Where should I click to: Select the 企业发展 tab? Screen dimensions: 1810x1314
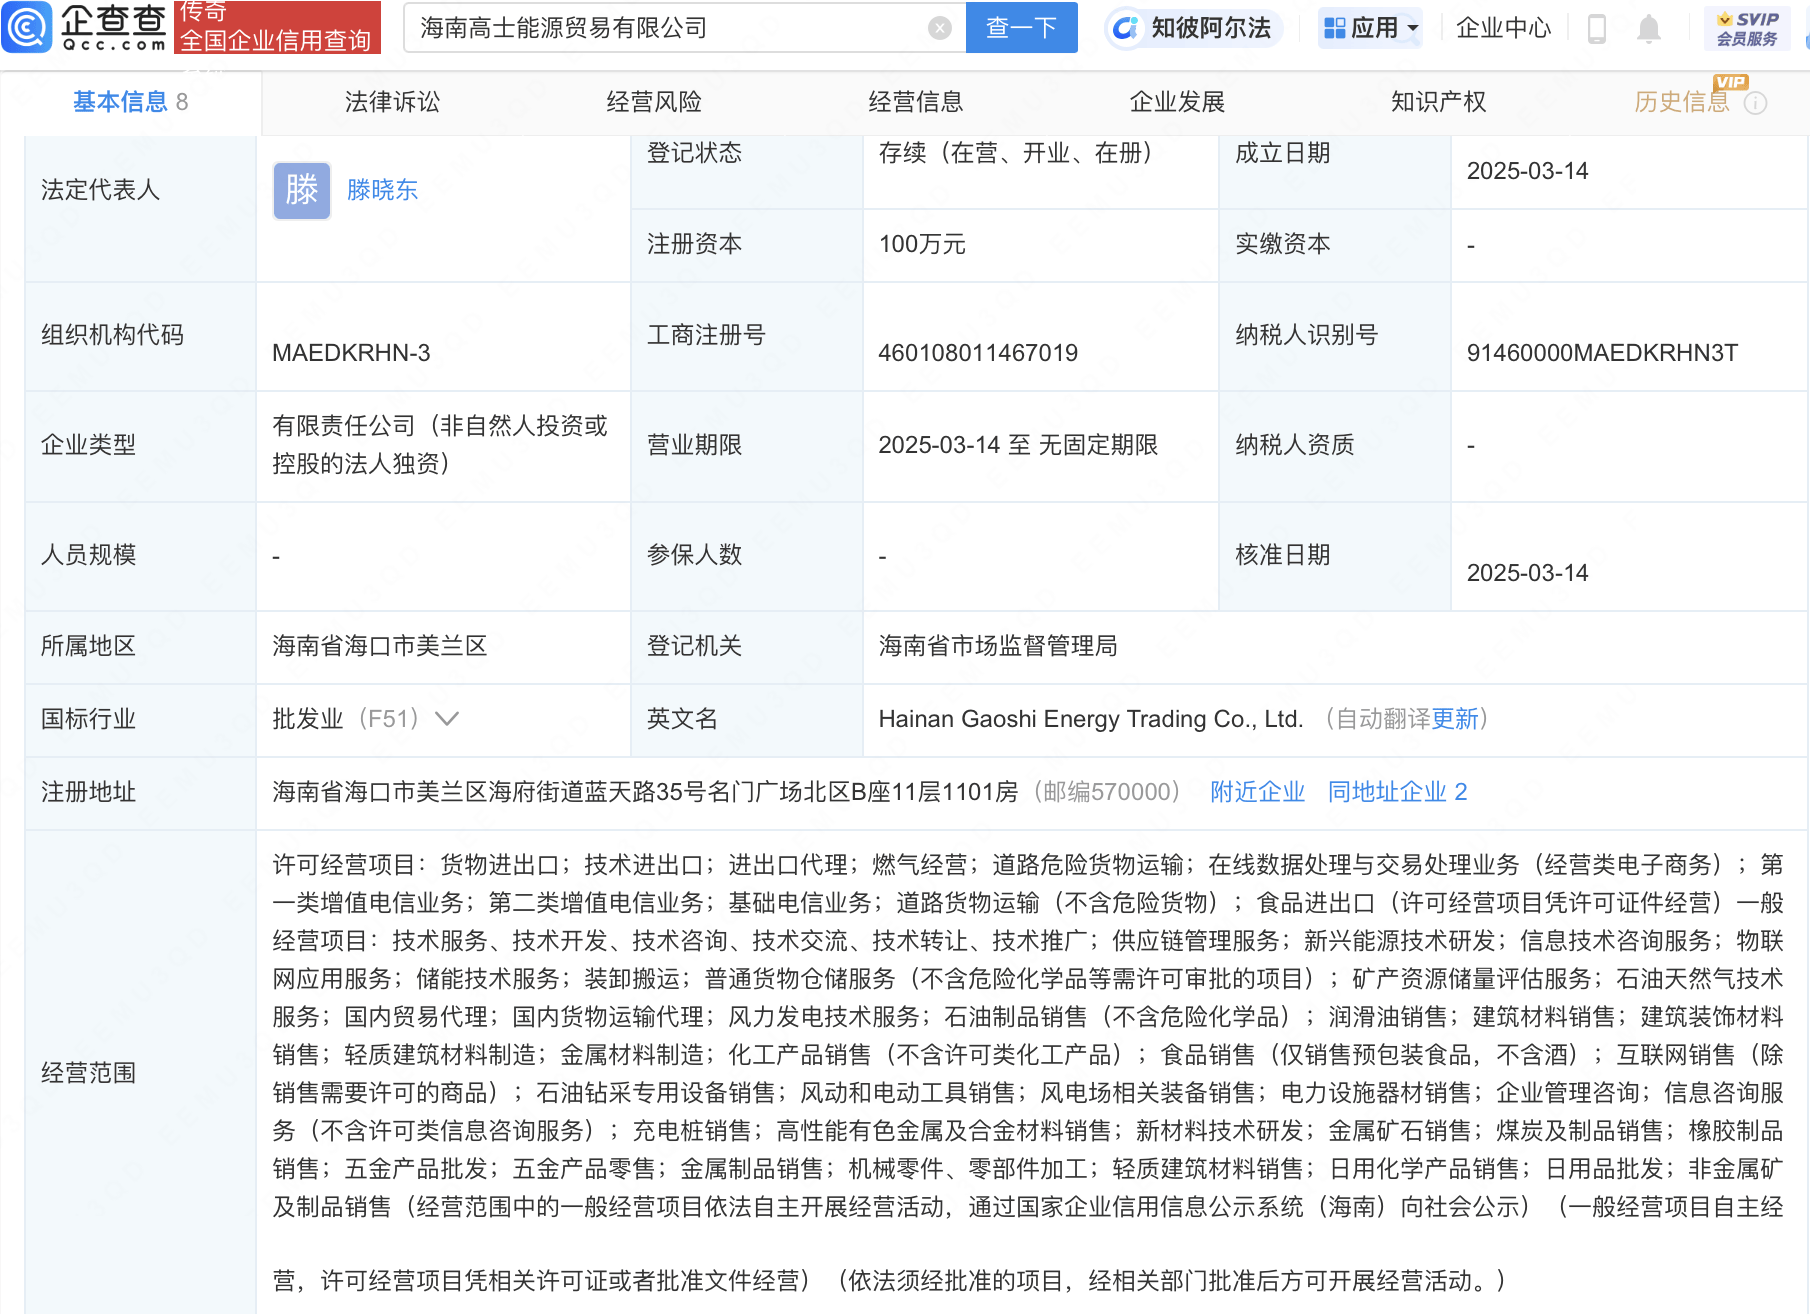(x=1177, y=102)
